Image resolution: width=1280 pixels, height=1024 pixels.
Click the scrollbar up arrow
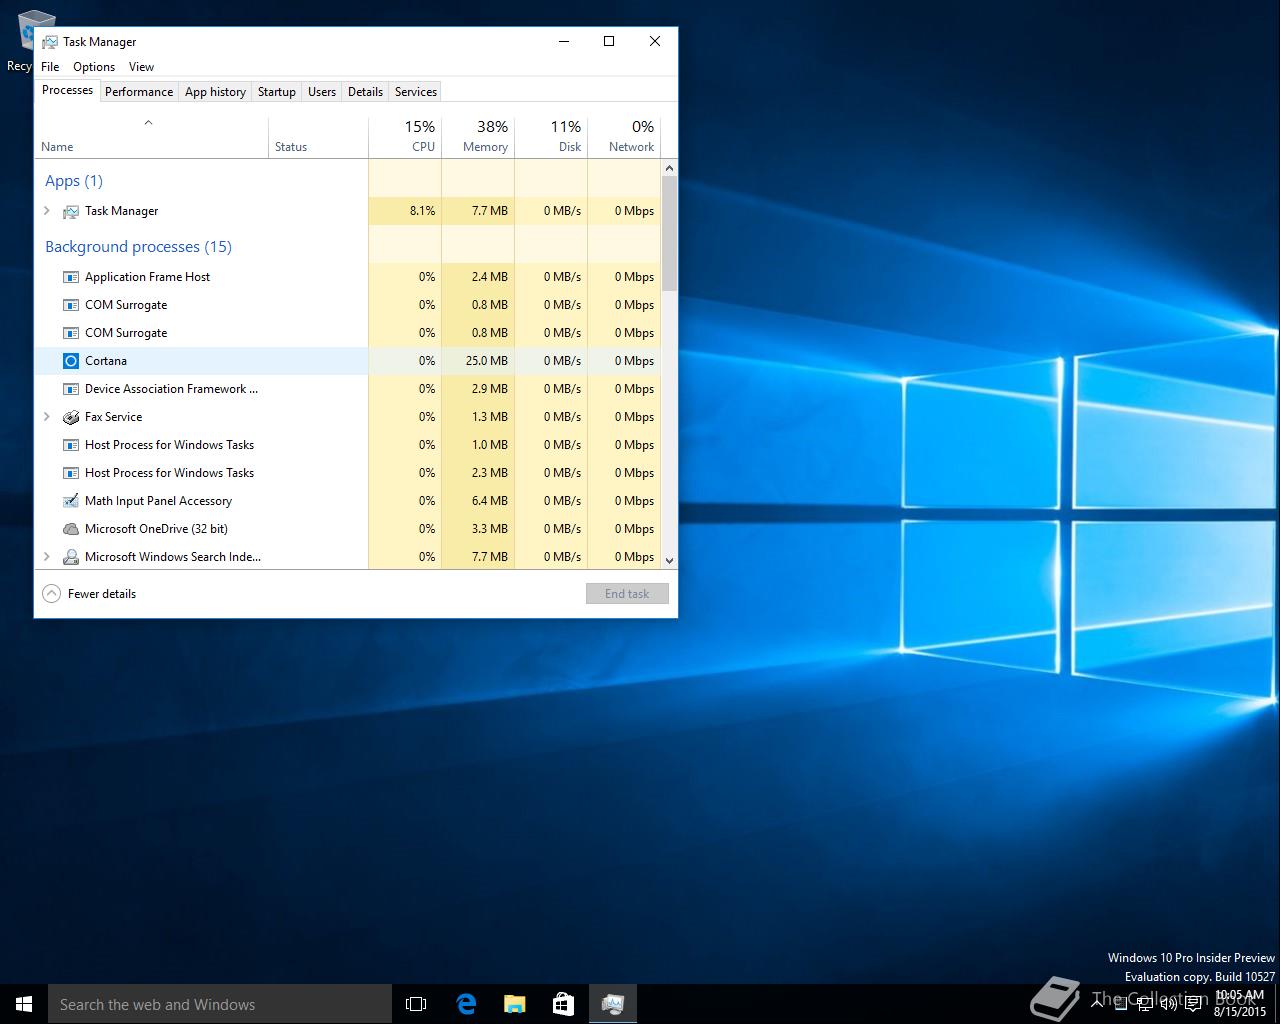point(669,168)
